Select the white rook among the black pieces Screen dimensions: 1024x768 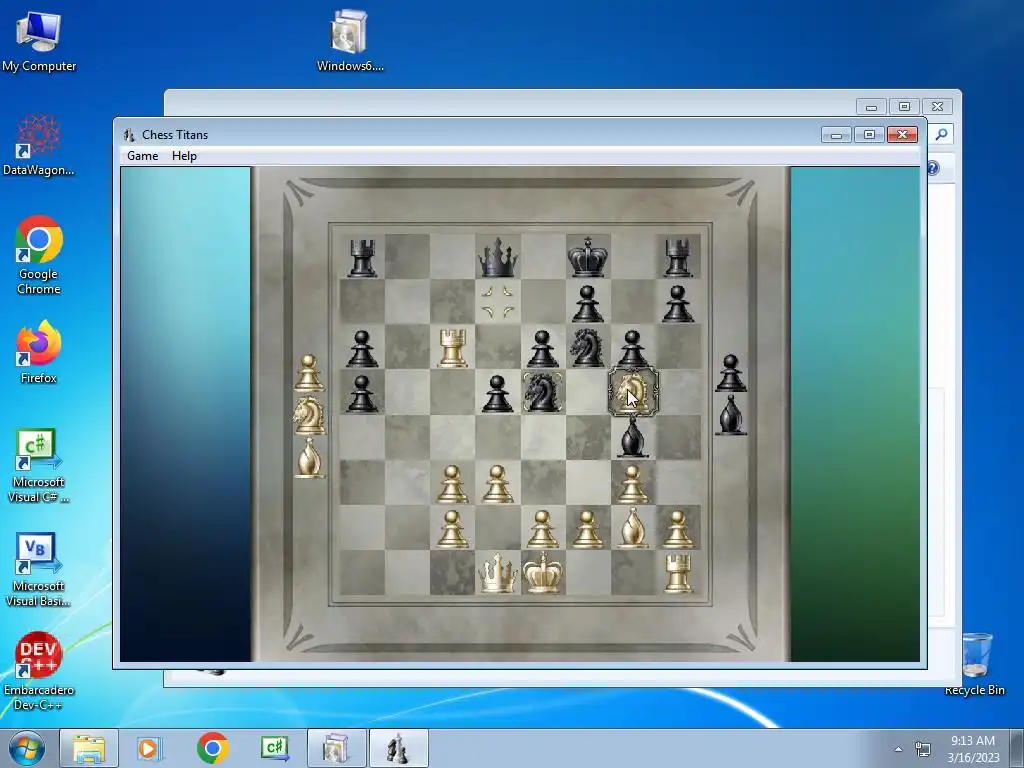[x=453, y=347]
